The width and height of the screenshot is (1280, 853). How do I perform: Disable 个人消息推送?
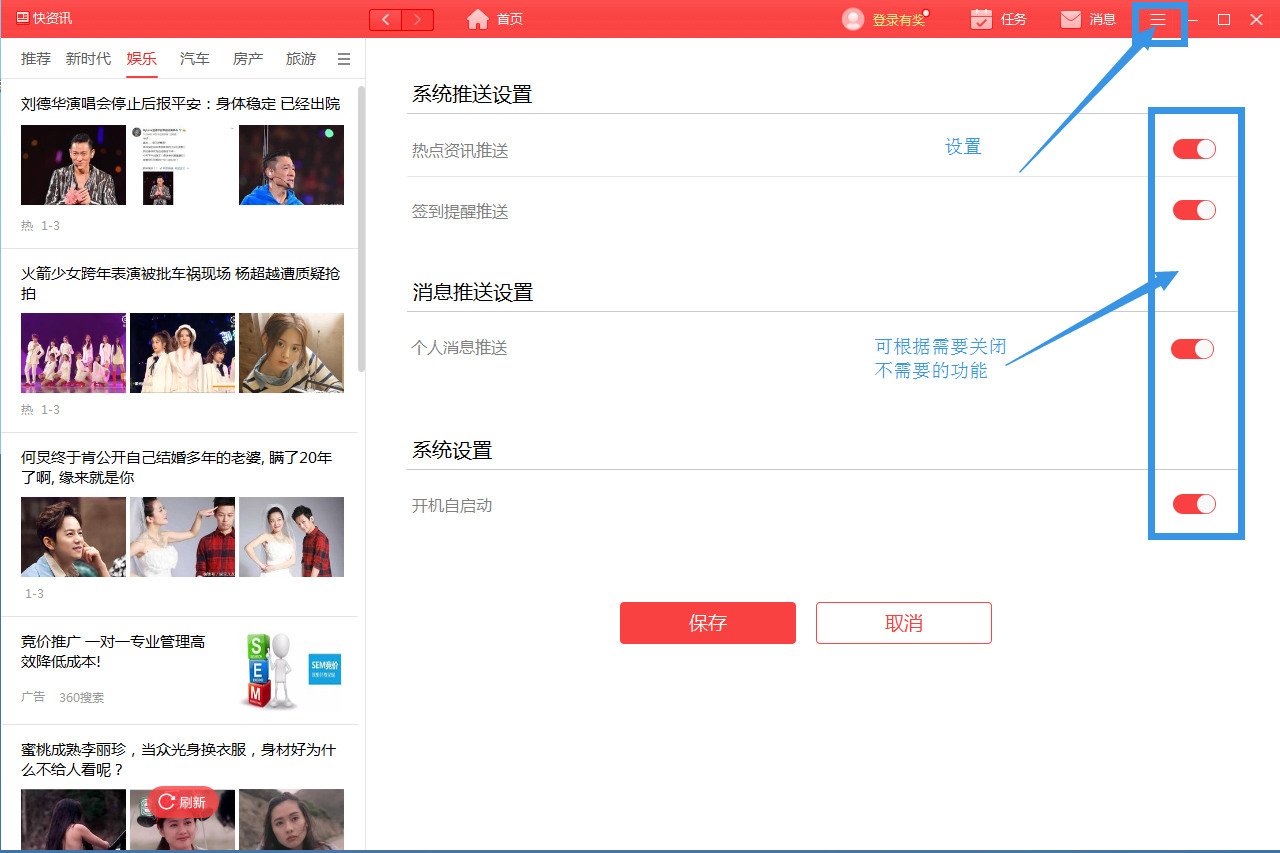[x=1193, y=348]
